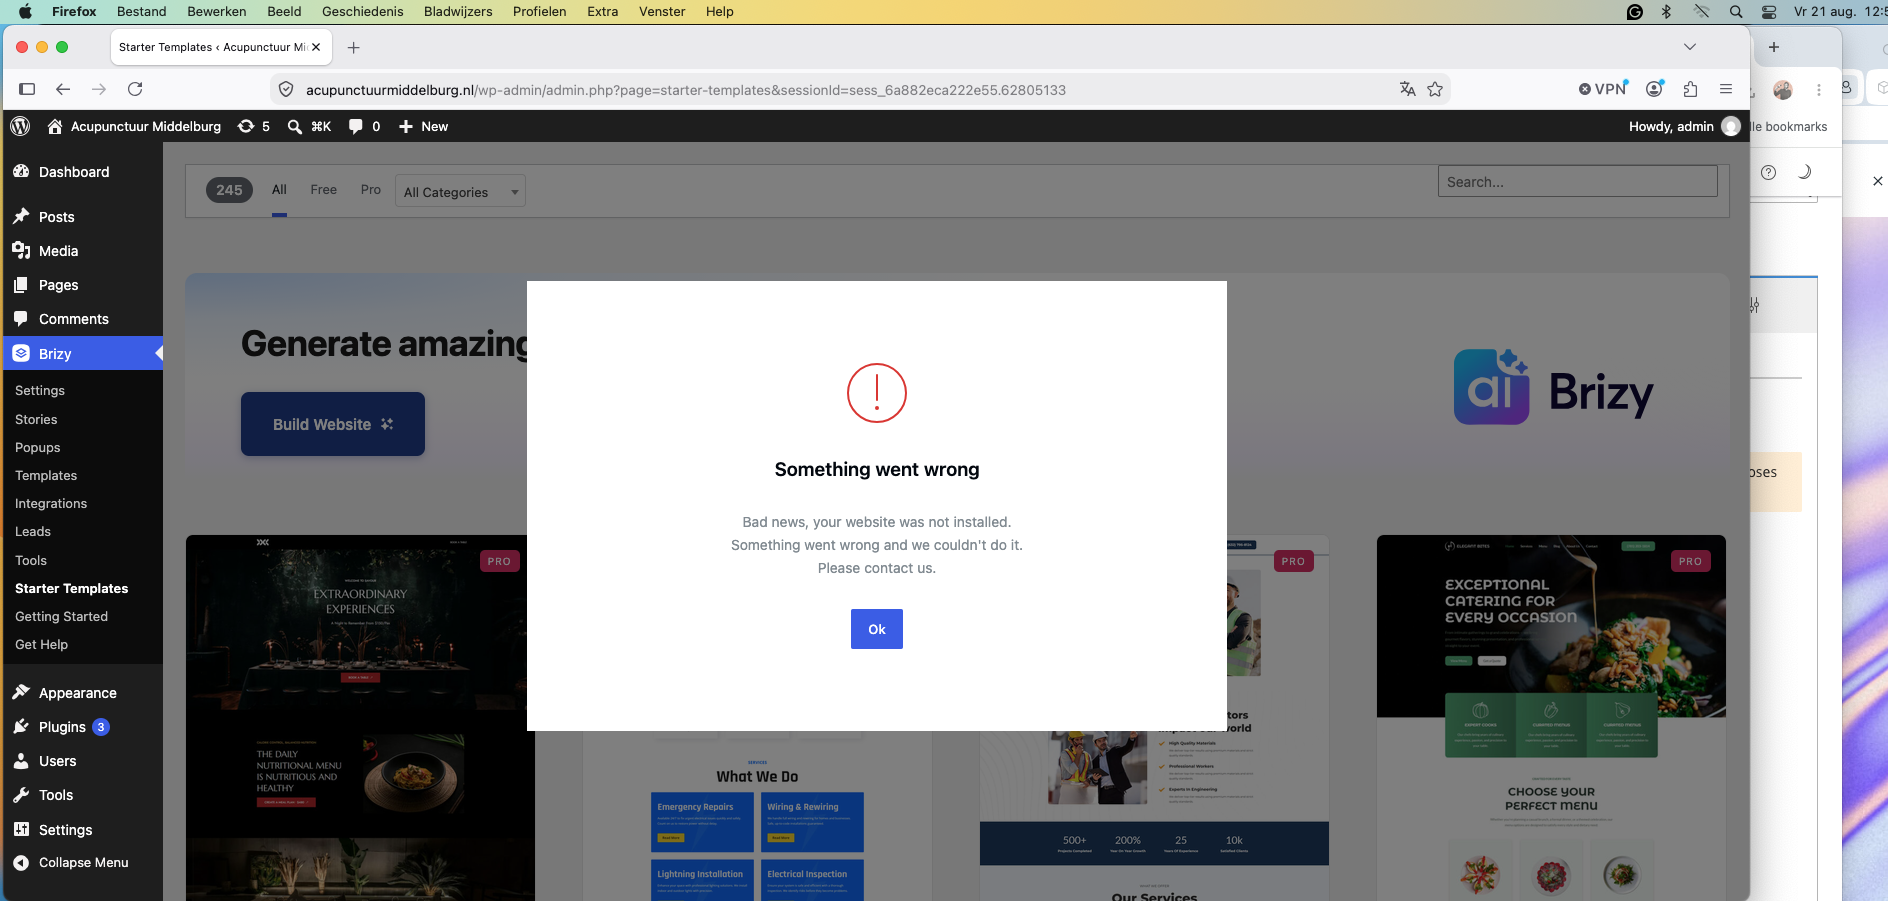
Task: Open Control Center in menu bar
Action: (1769, 12)
